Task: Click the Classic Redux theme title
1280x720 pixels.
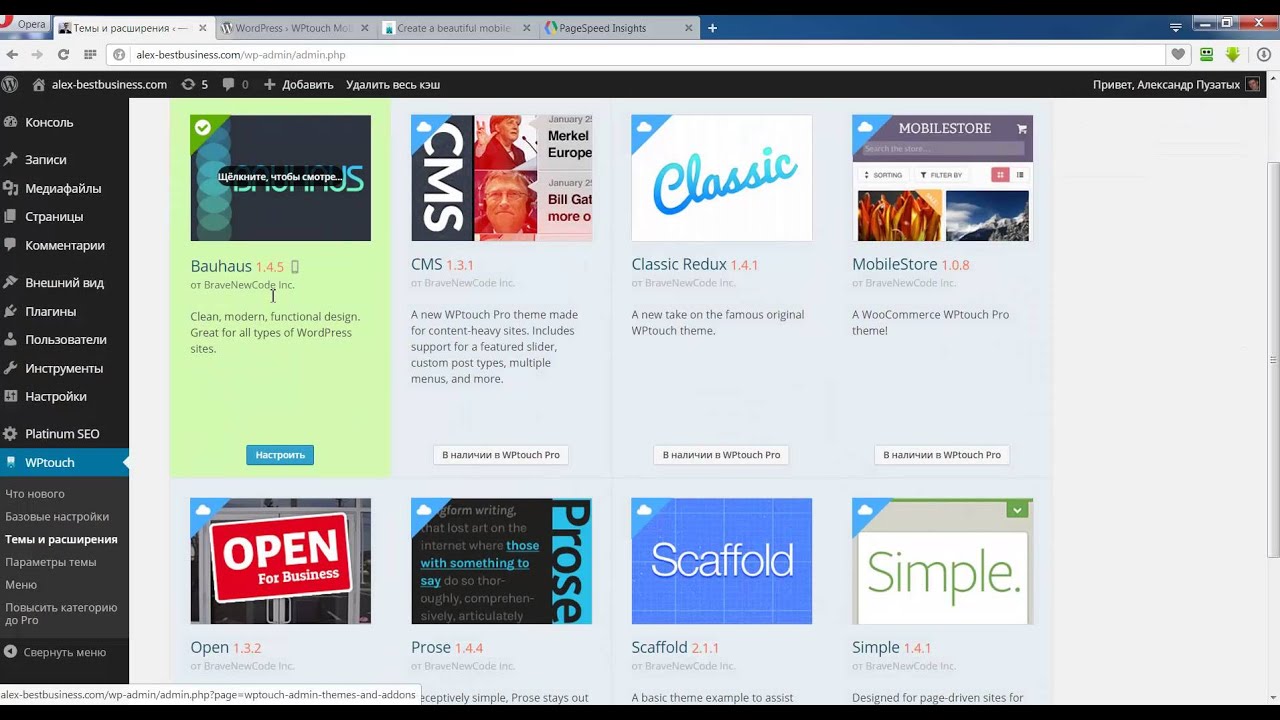Action: (x=679, y=264)
